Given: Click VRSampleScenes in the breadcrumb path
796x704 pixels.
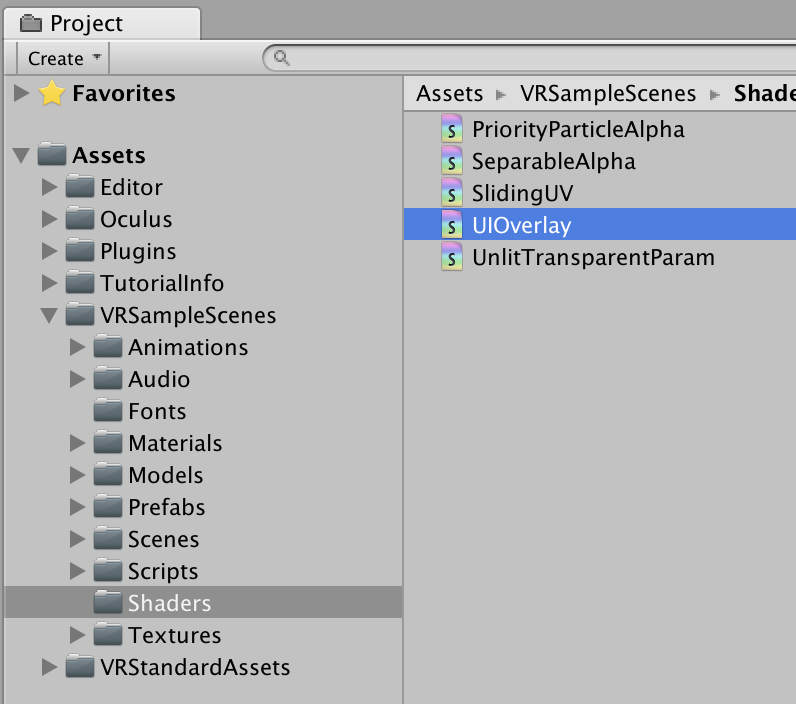Looking at the screenshot, I should coord(608,94).
